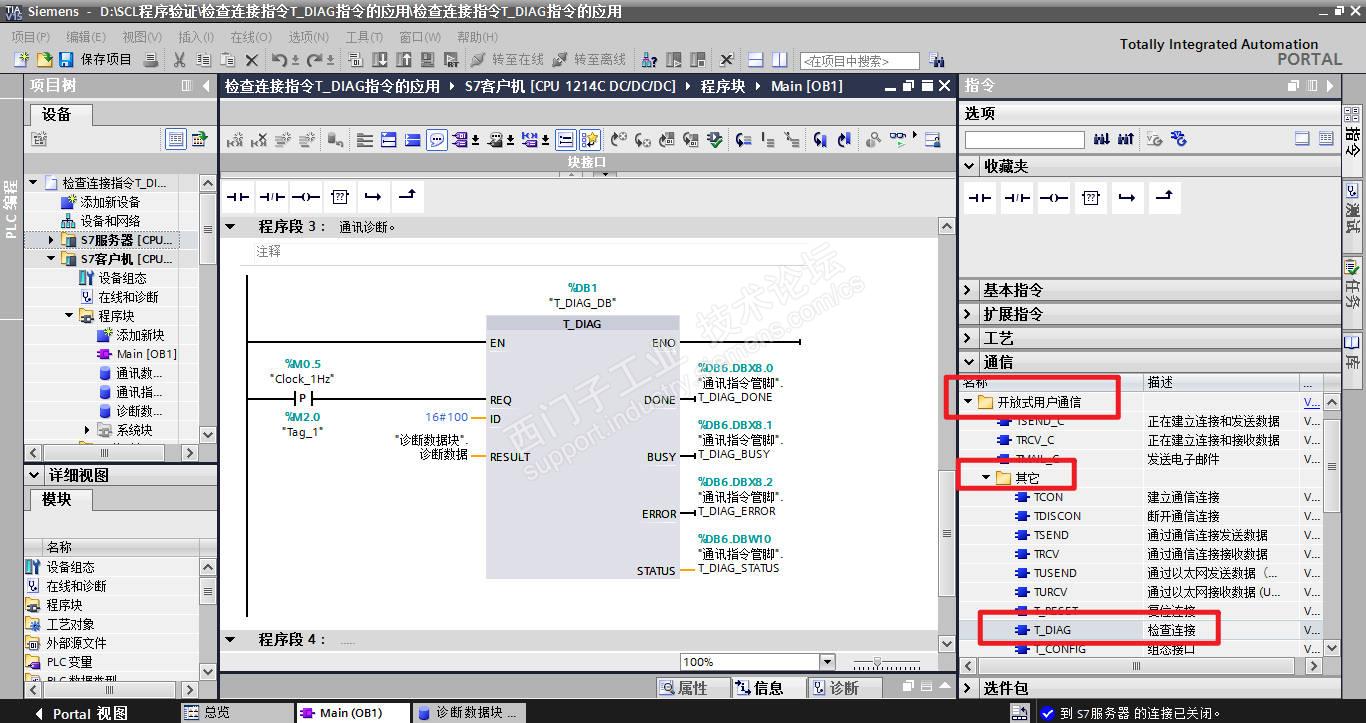1366x723 pixels.
Task: Toggle the favorites star in editor toolbar
Action: pos(590,140)
